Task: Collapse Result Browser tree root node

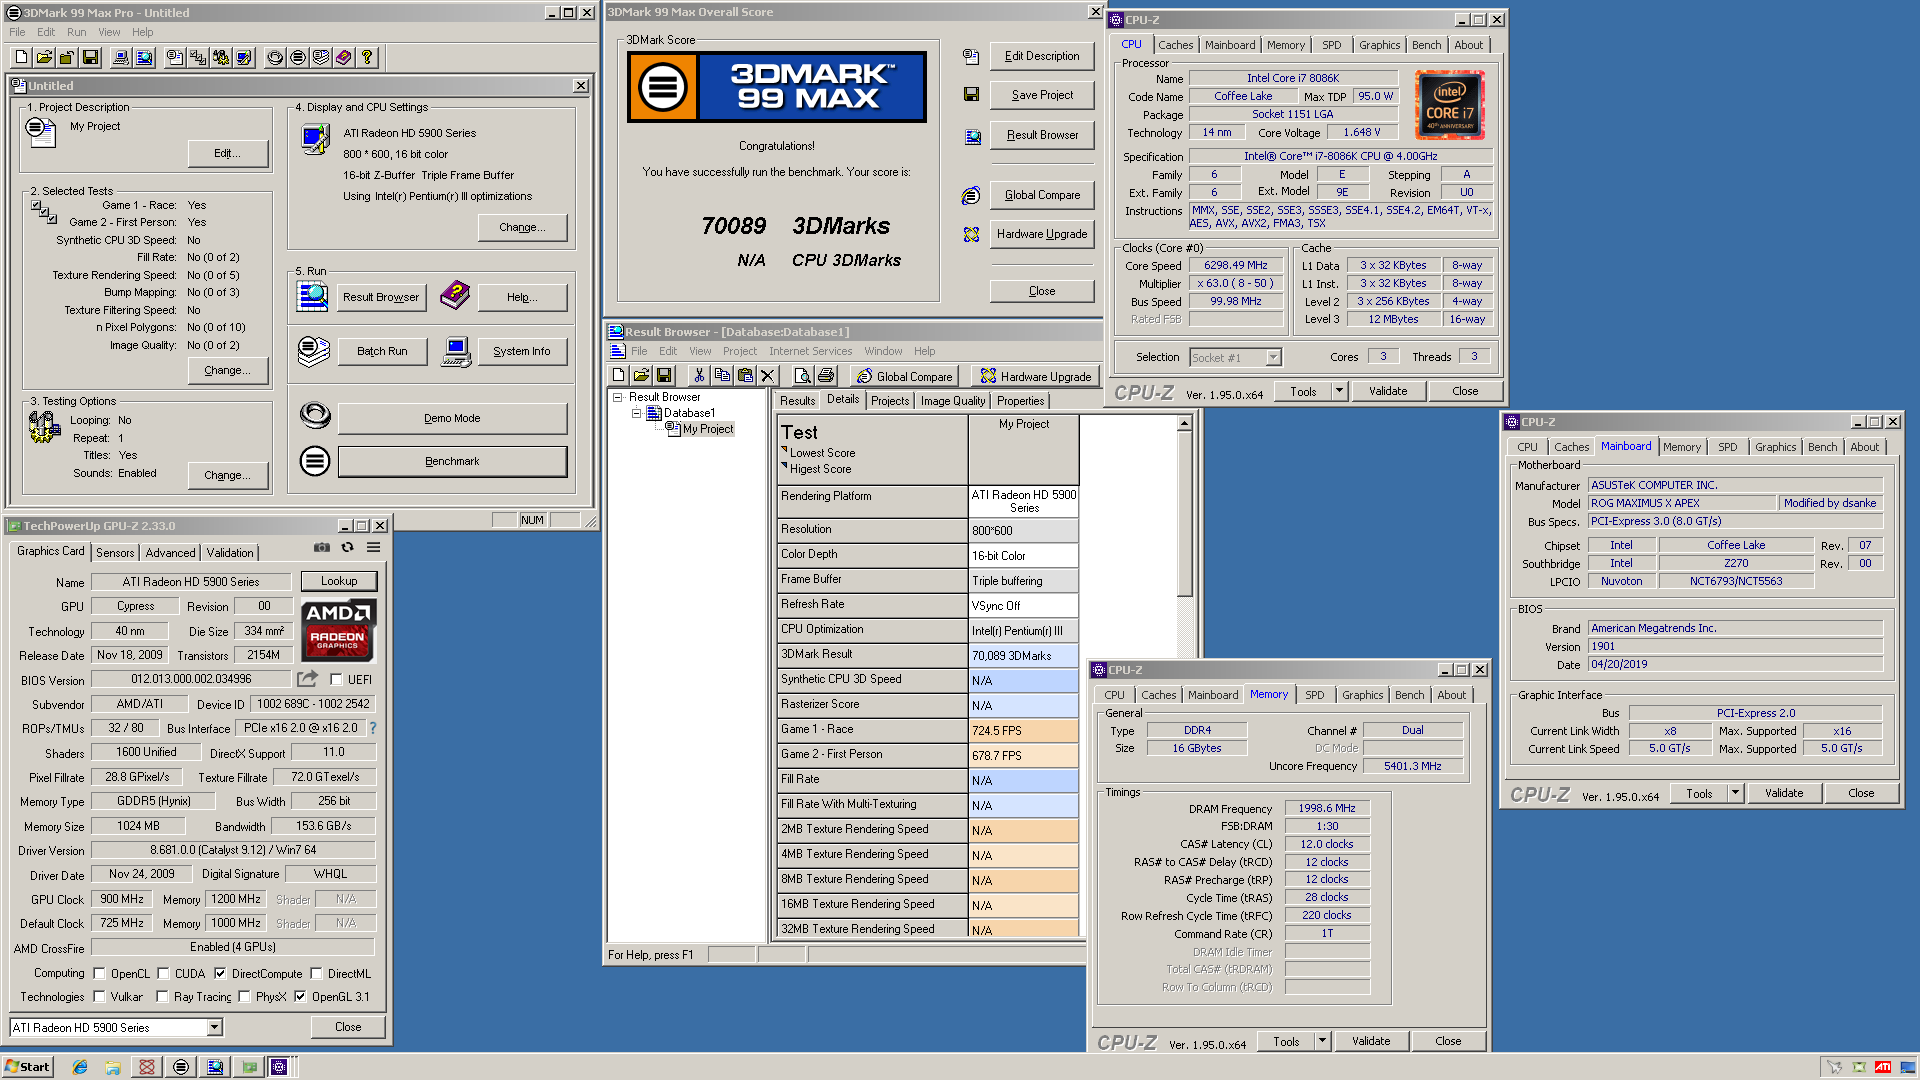Action: coord(618,397)
